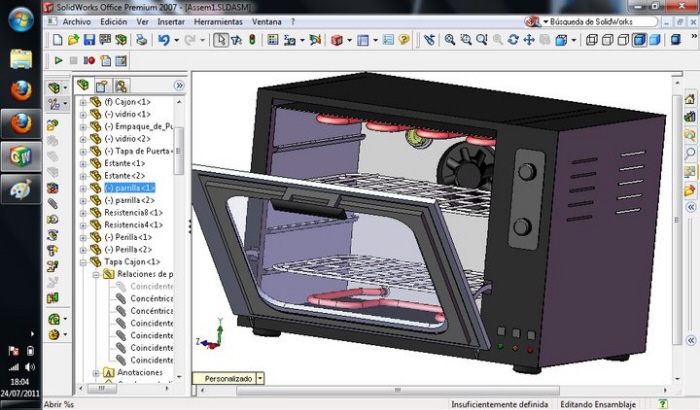The image size is (700, 410).
Task: Expand the Resistencia8<1> component node
Action: tap(83, 213)
